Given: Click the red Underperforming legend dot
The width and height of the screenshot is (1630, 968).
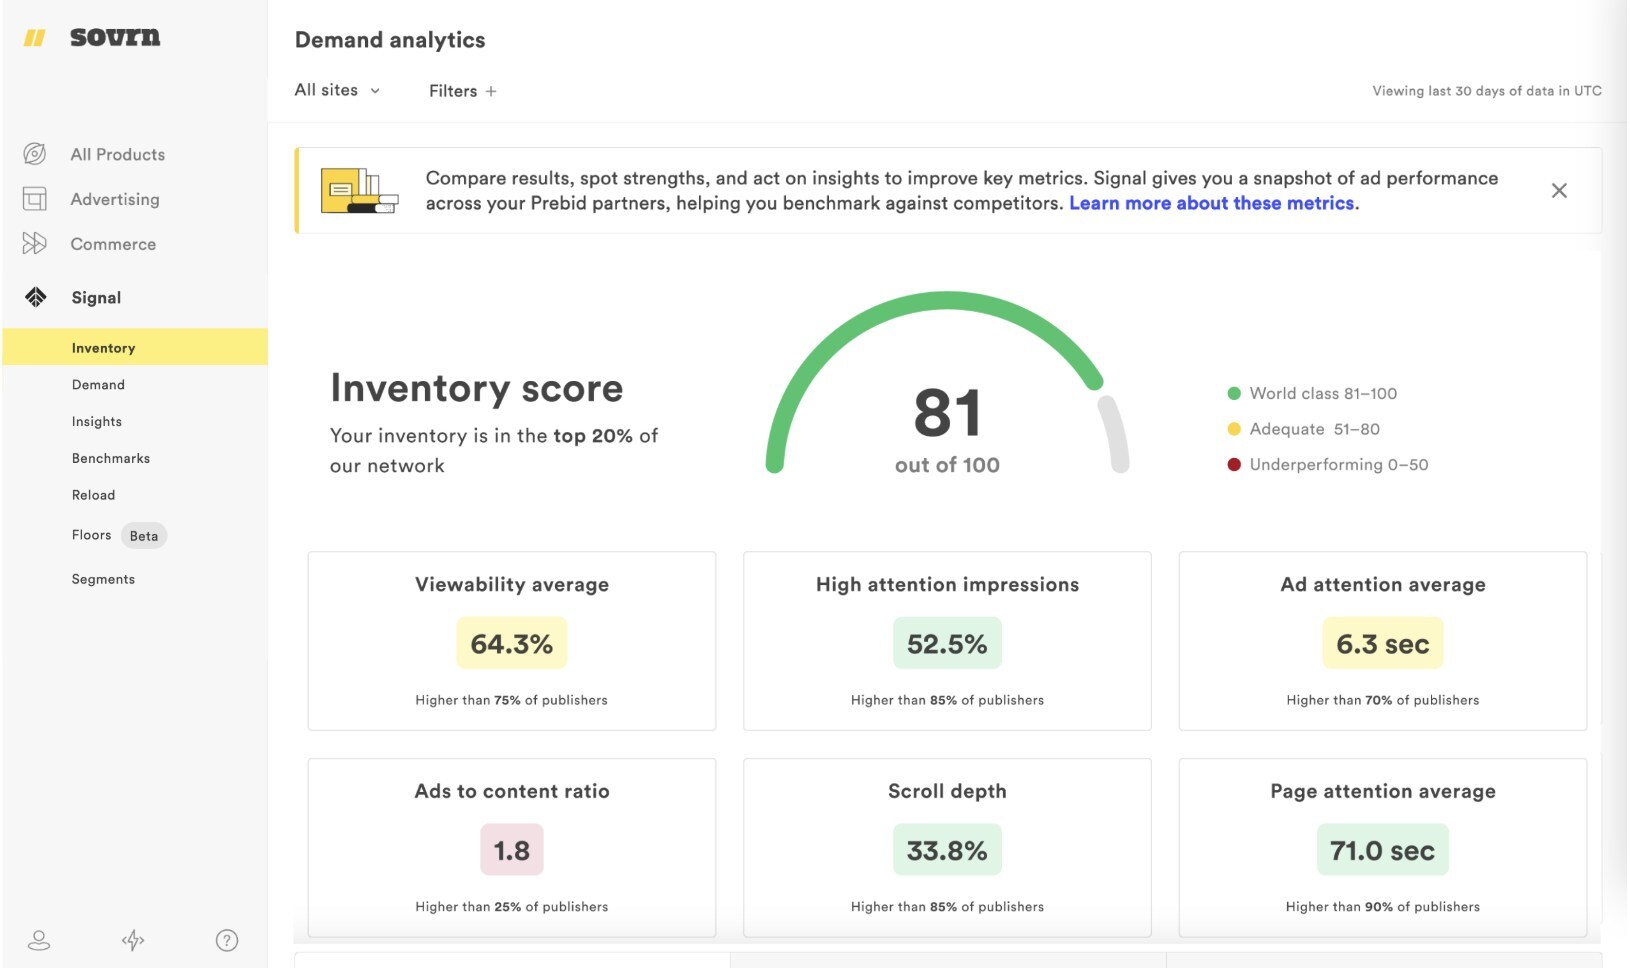Looking at the screenshot, I should 1234,464.
